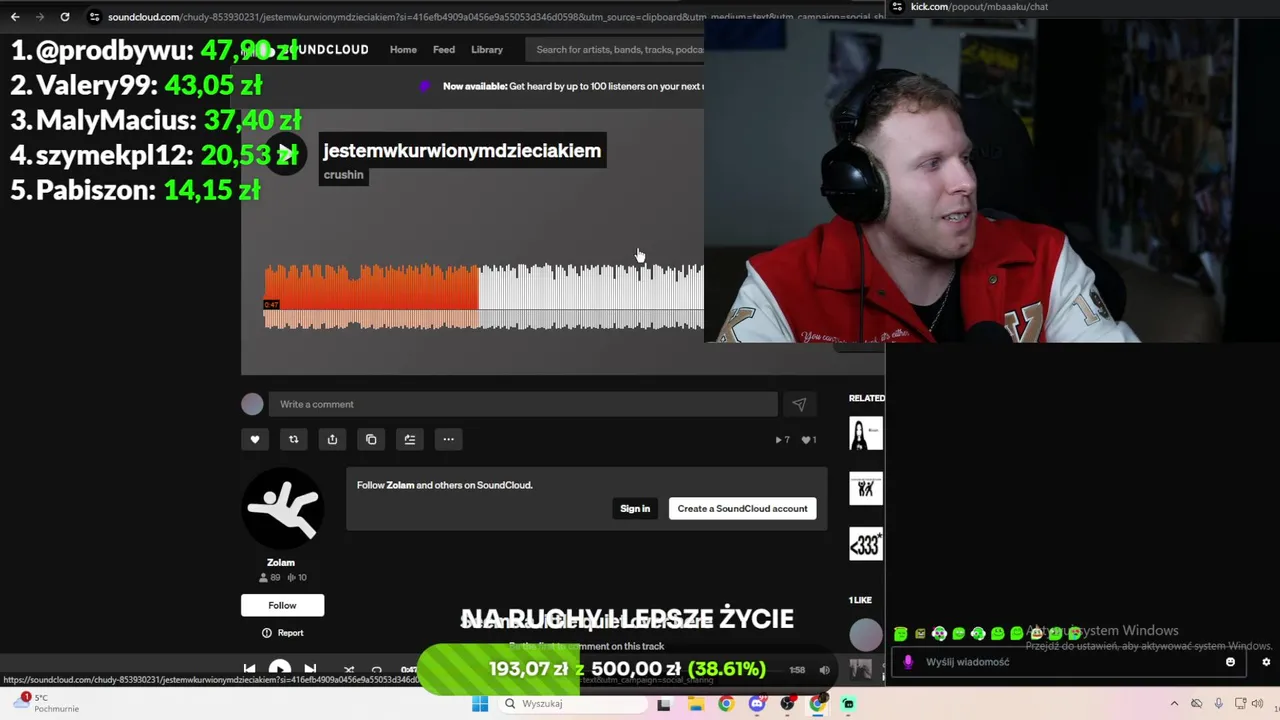The height and width of the screenshot is (720, 1280).
Task: Click the purple microphone icon in chat input
Action: pyautogui.click(x=908, y=662)
